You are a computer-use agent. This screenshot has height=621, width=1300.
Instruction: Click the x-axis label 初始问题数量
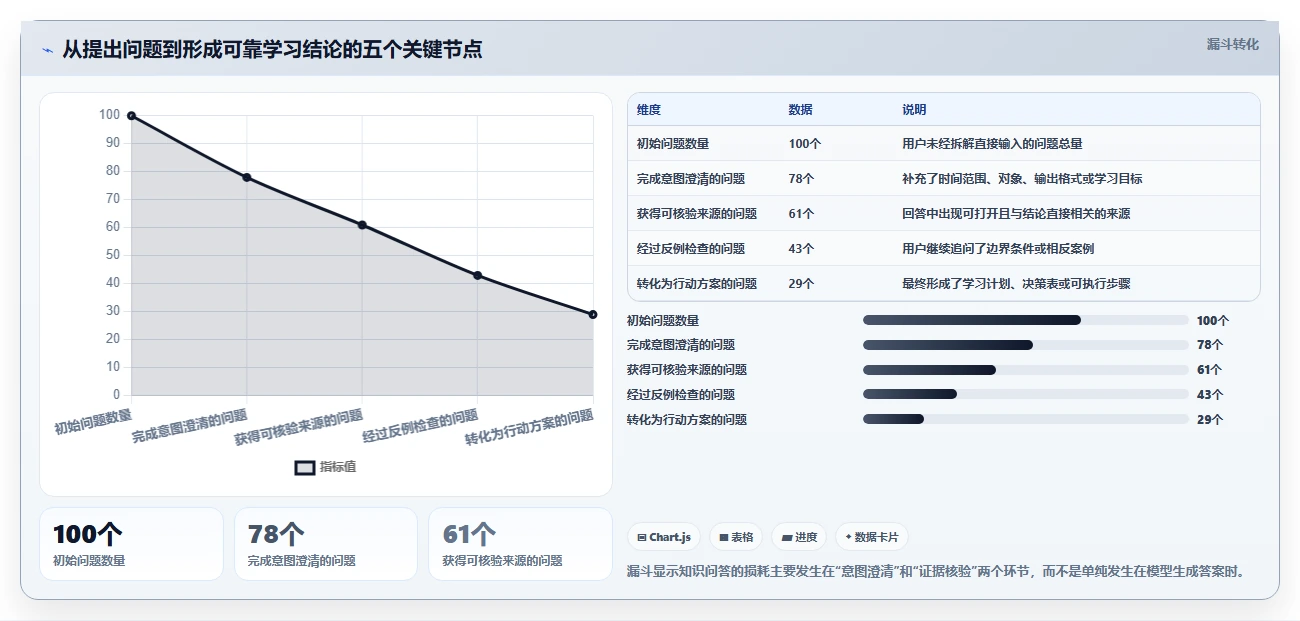pos(93,421)
